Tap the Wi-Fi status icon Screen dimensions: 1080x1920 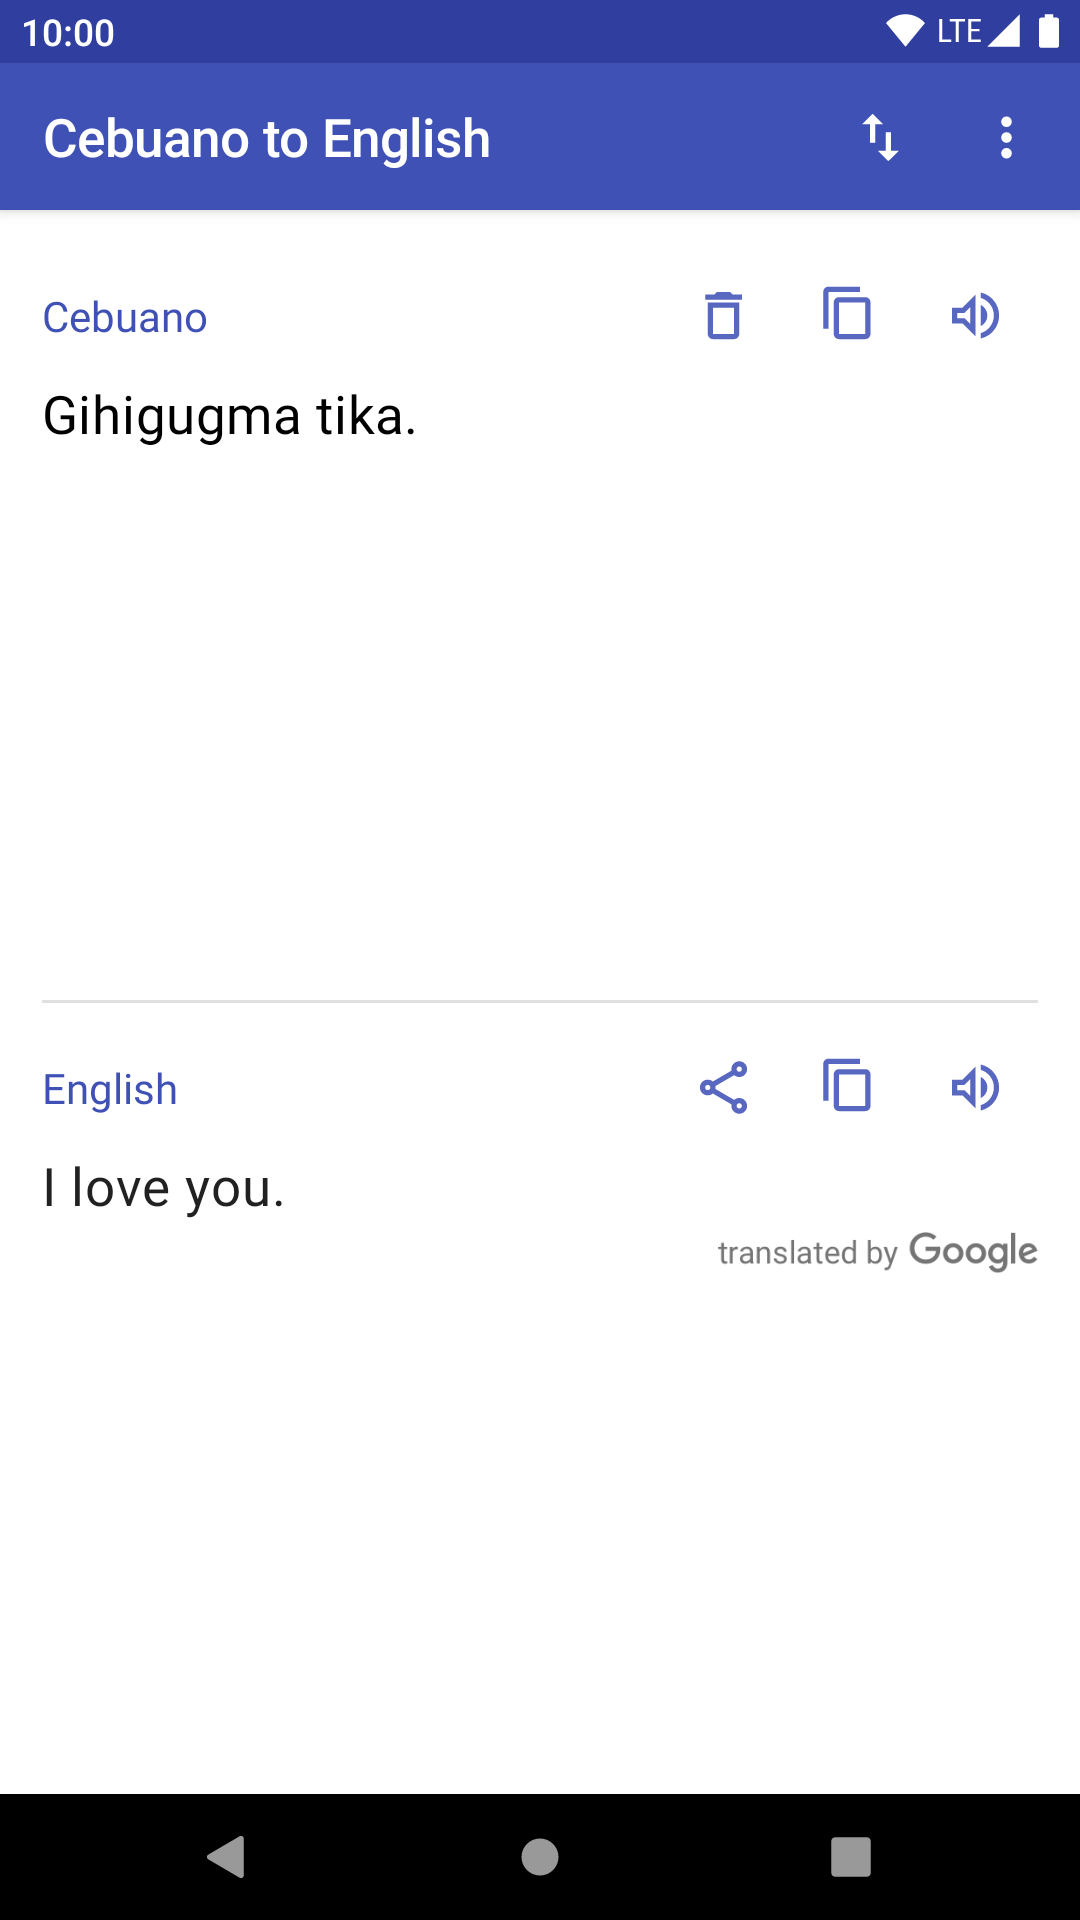[905, 31]
